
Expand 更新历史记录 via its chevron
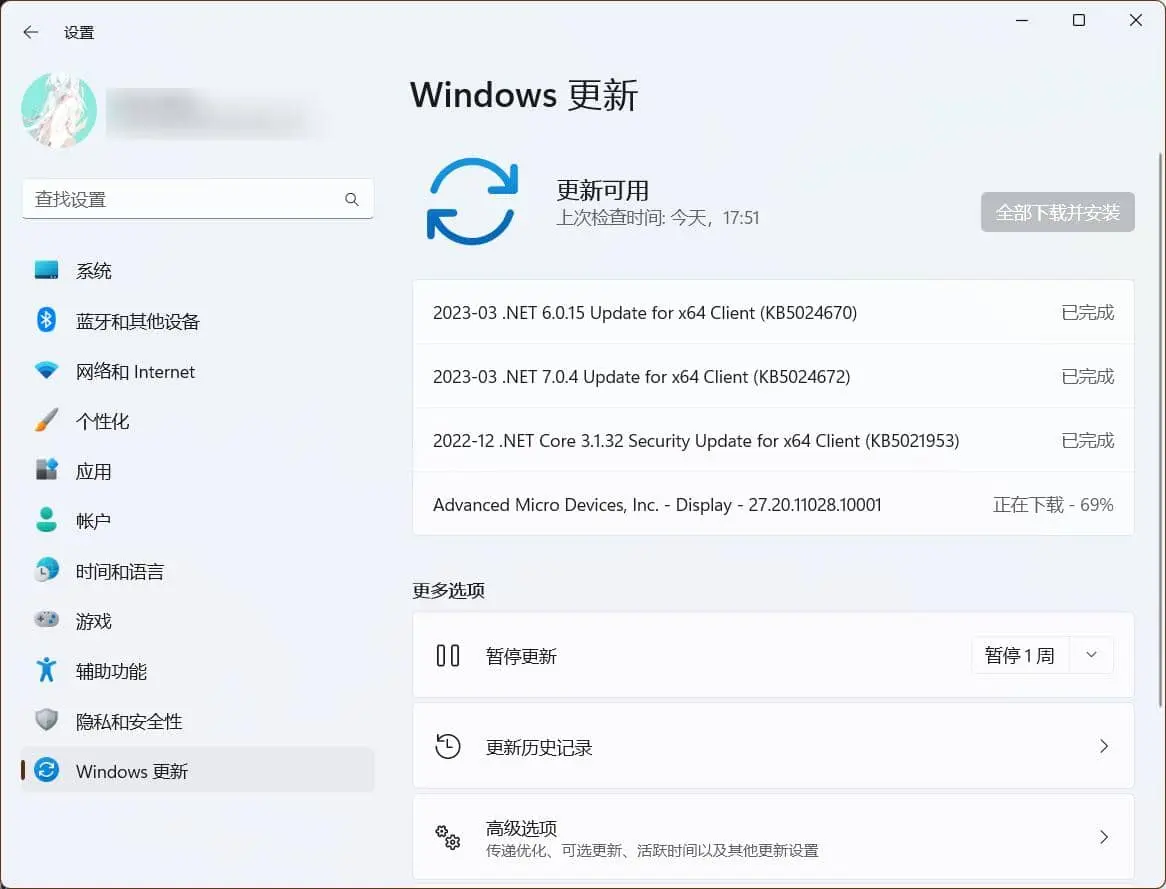click(x=1104, y=746)
